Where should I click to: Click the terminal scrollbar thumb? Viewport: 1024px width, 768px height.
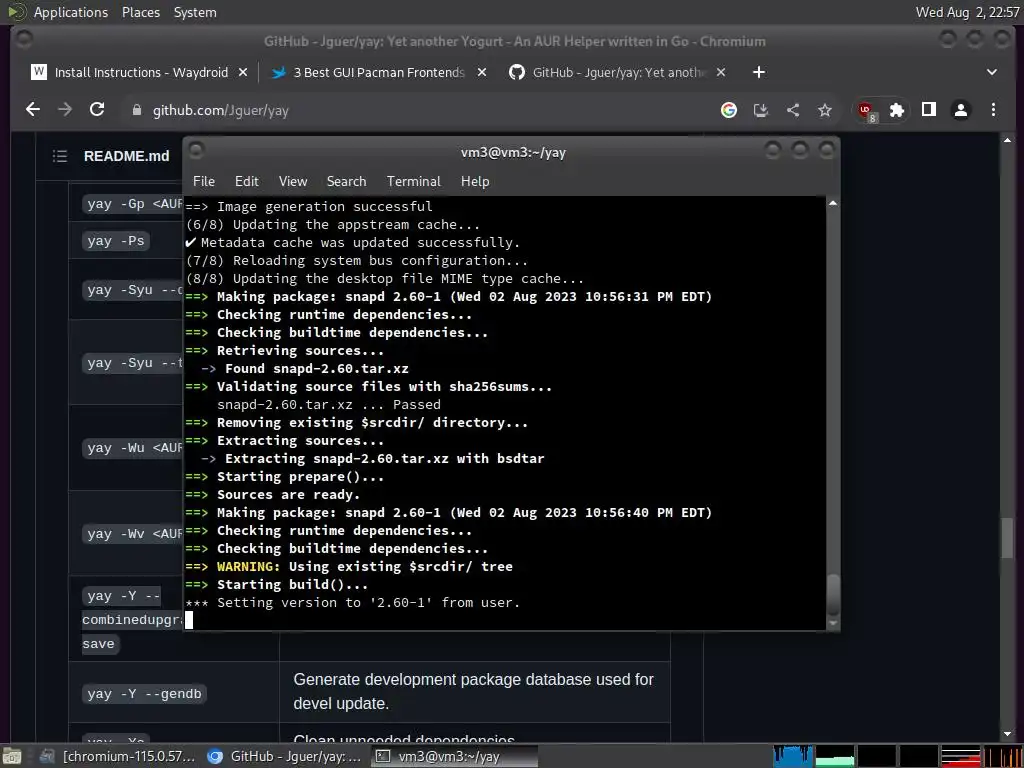point(833,594)
